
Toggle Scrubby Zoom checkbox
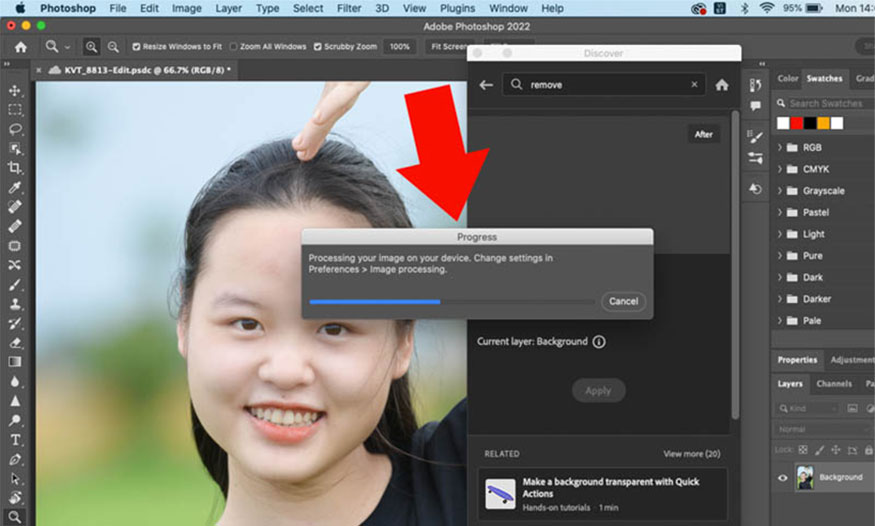[317, 47]
